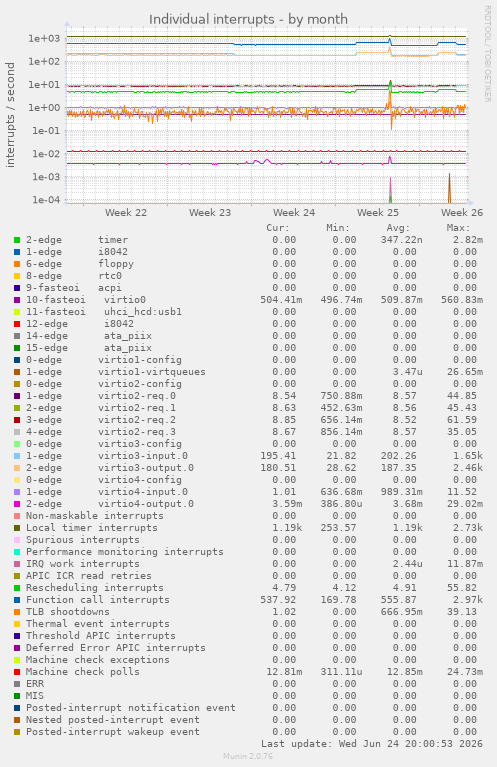Click the TLB shootdowns orange swatch
The height and width of the screenshot is (767, 497).
pyautogui.click(x=17, y=612)
